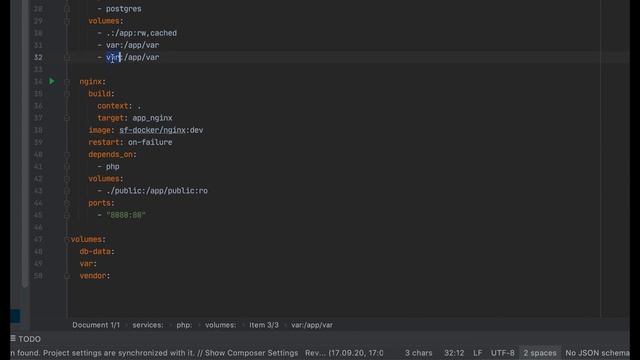
Task: Follow the sf-docker/nginx image link
Action: 153,130
